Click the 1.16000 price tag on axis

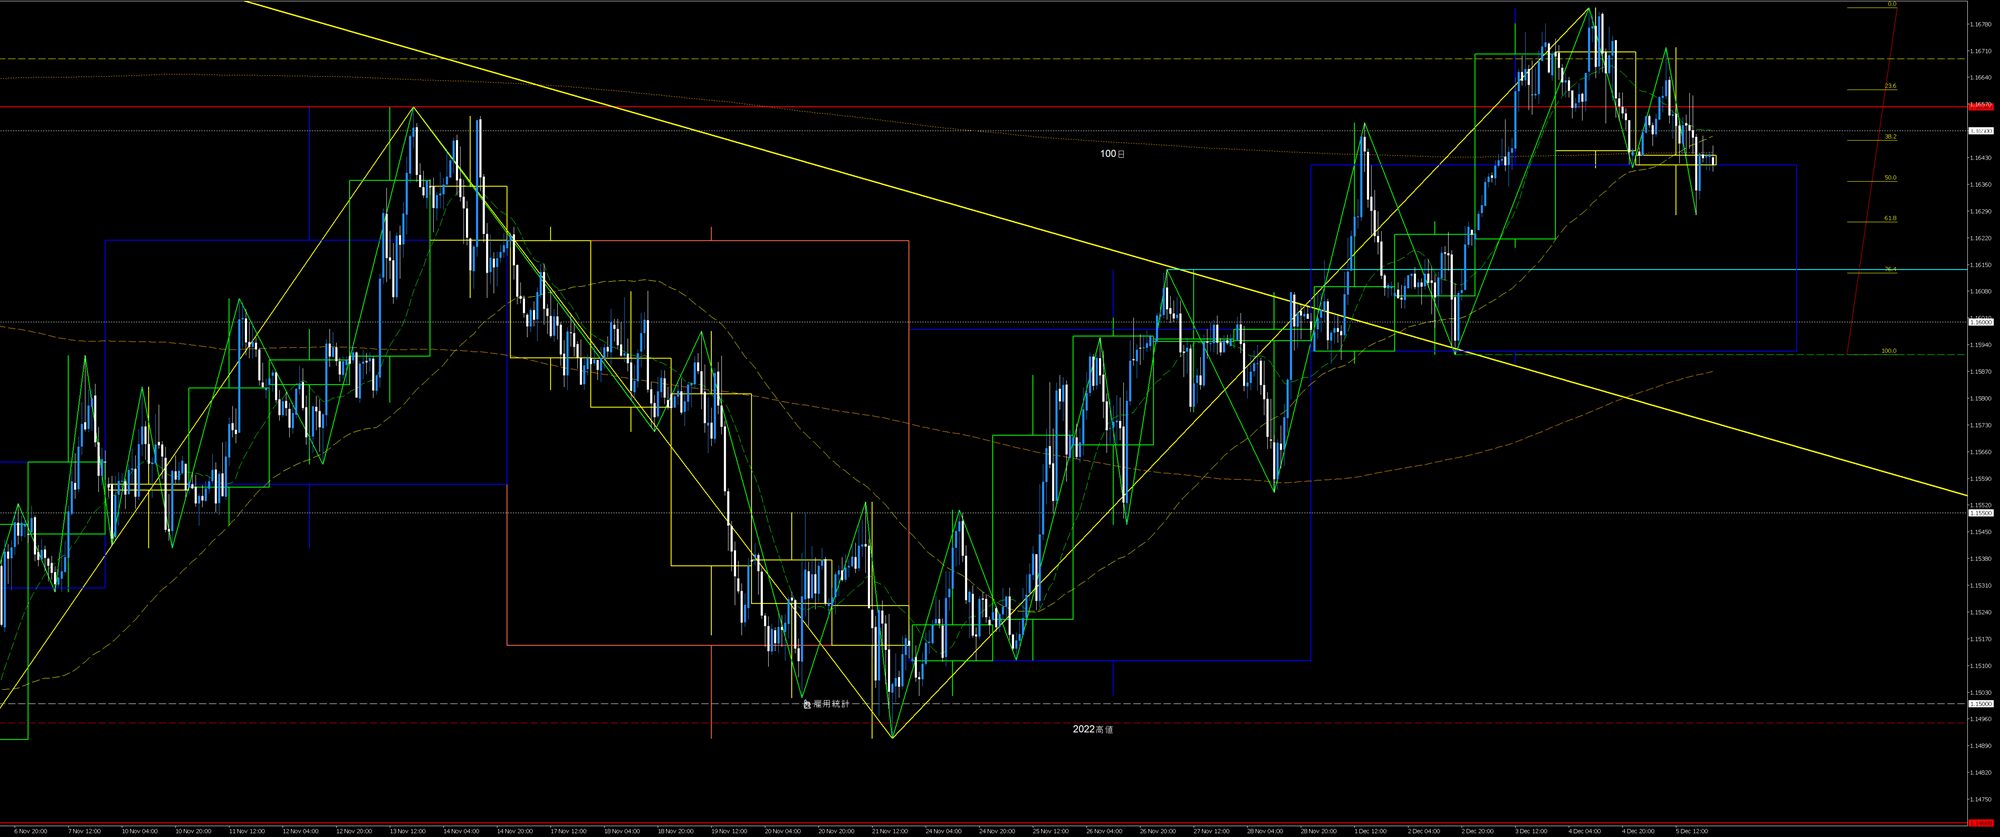(x=1980, y=322)
